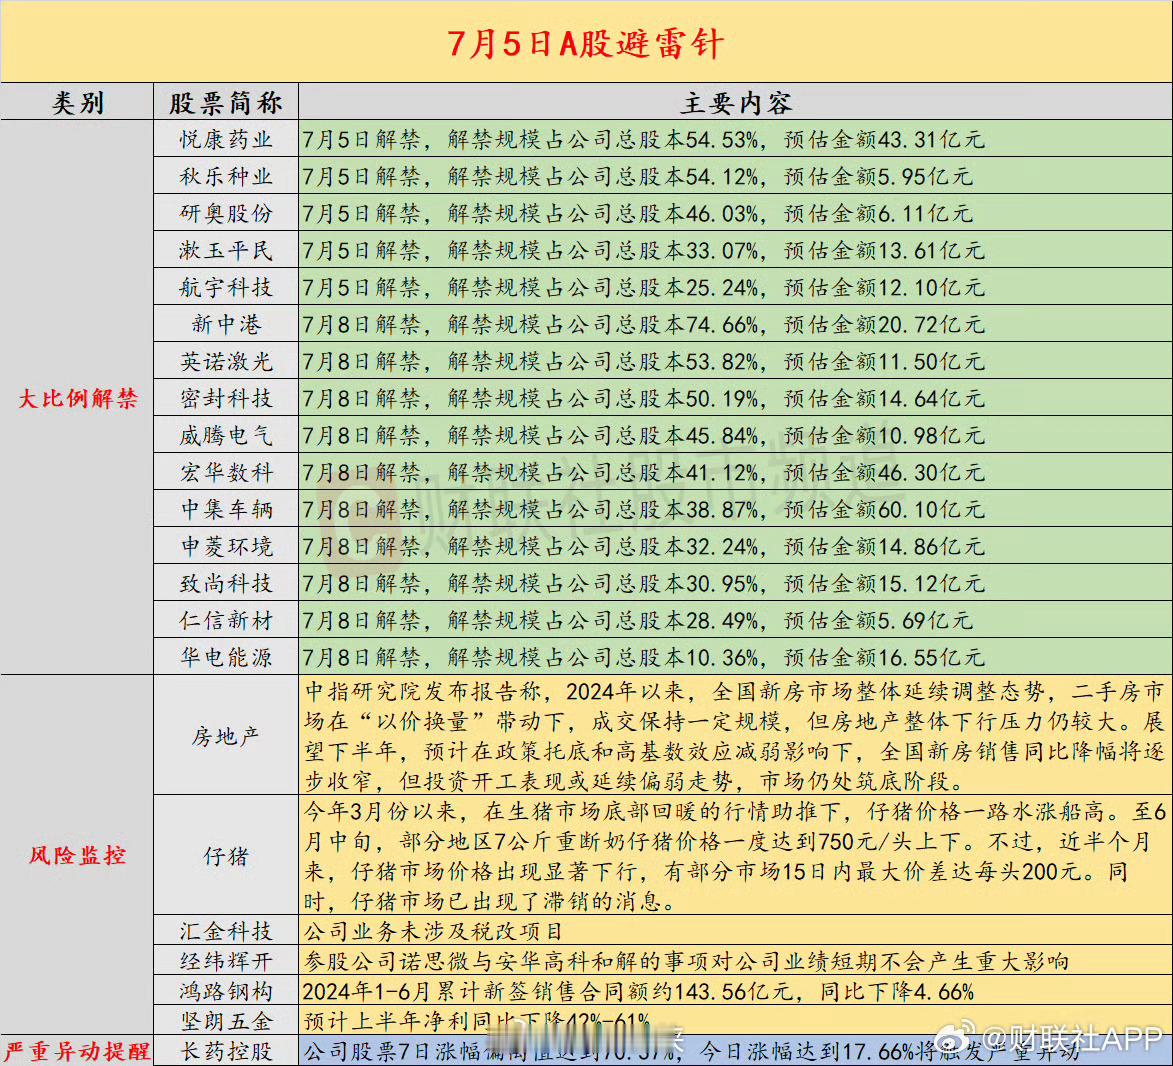1173x1066 pixels.
Task: Click the row with 总股本74.66% 20.72亿元
Action: coord(735,325)
